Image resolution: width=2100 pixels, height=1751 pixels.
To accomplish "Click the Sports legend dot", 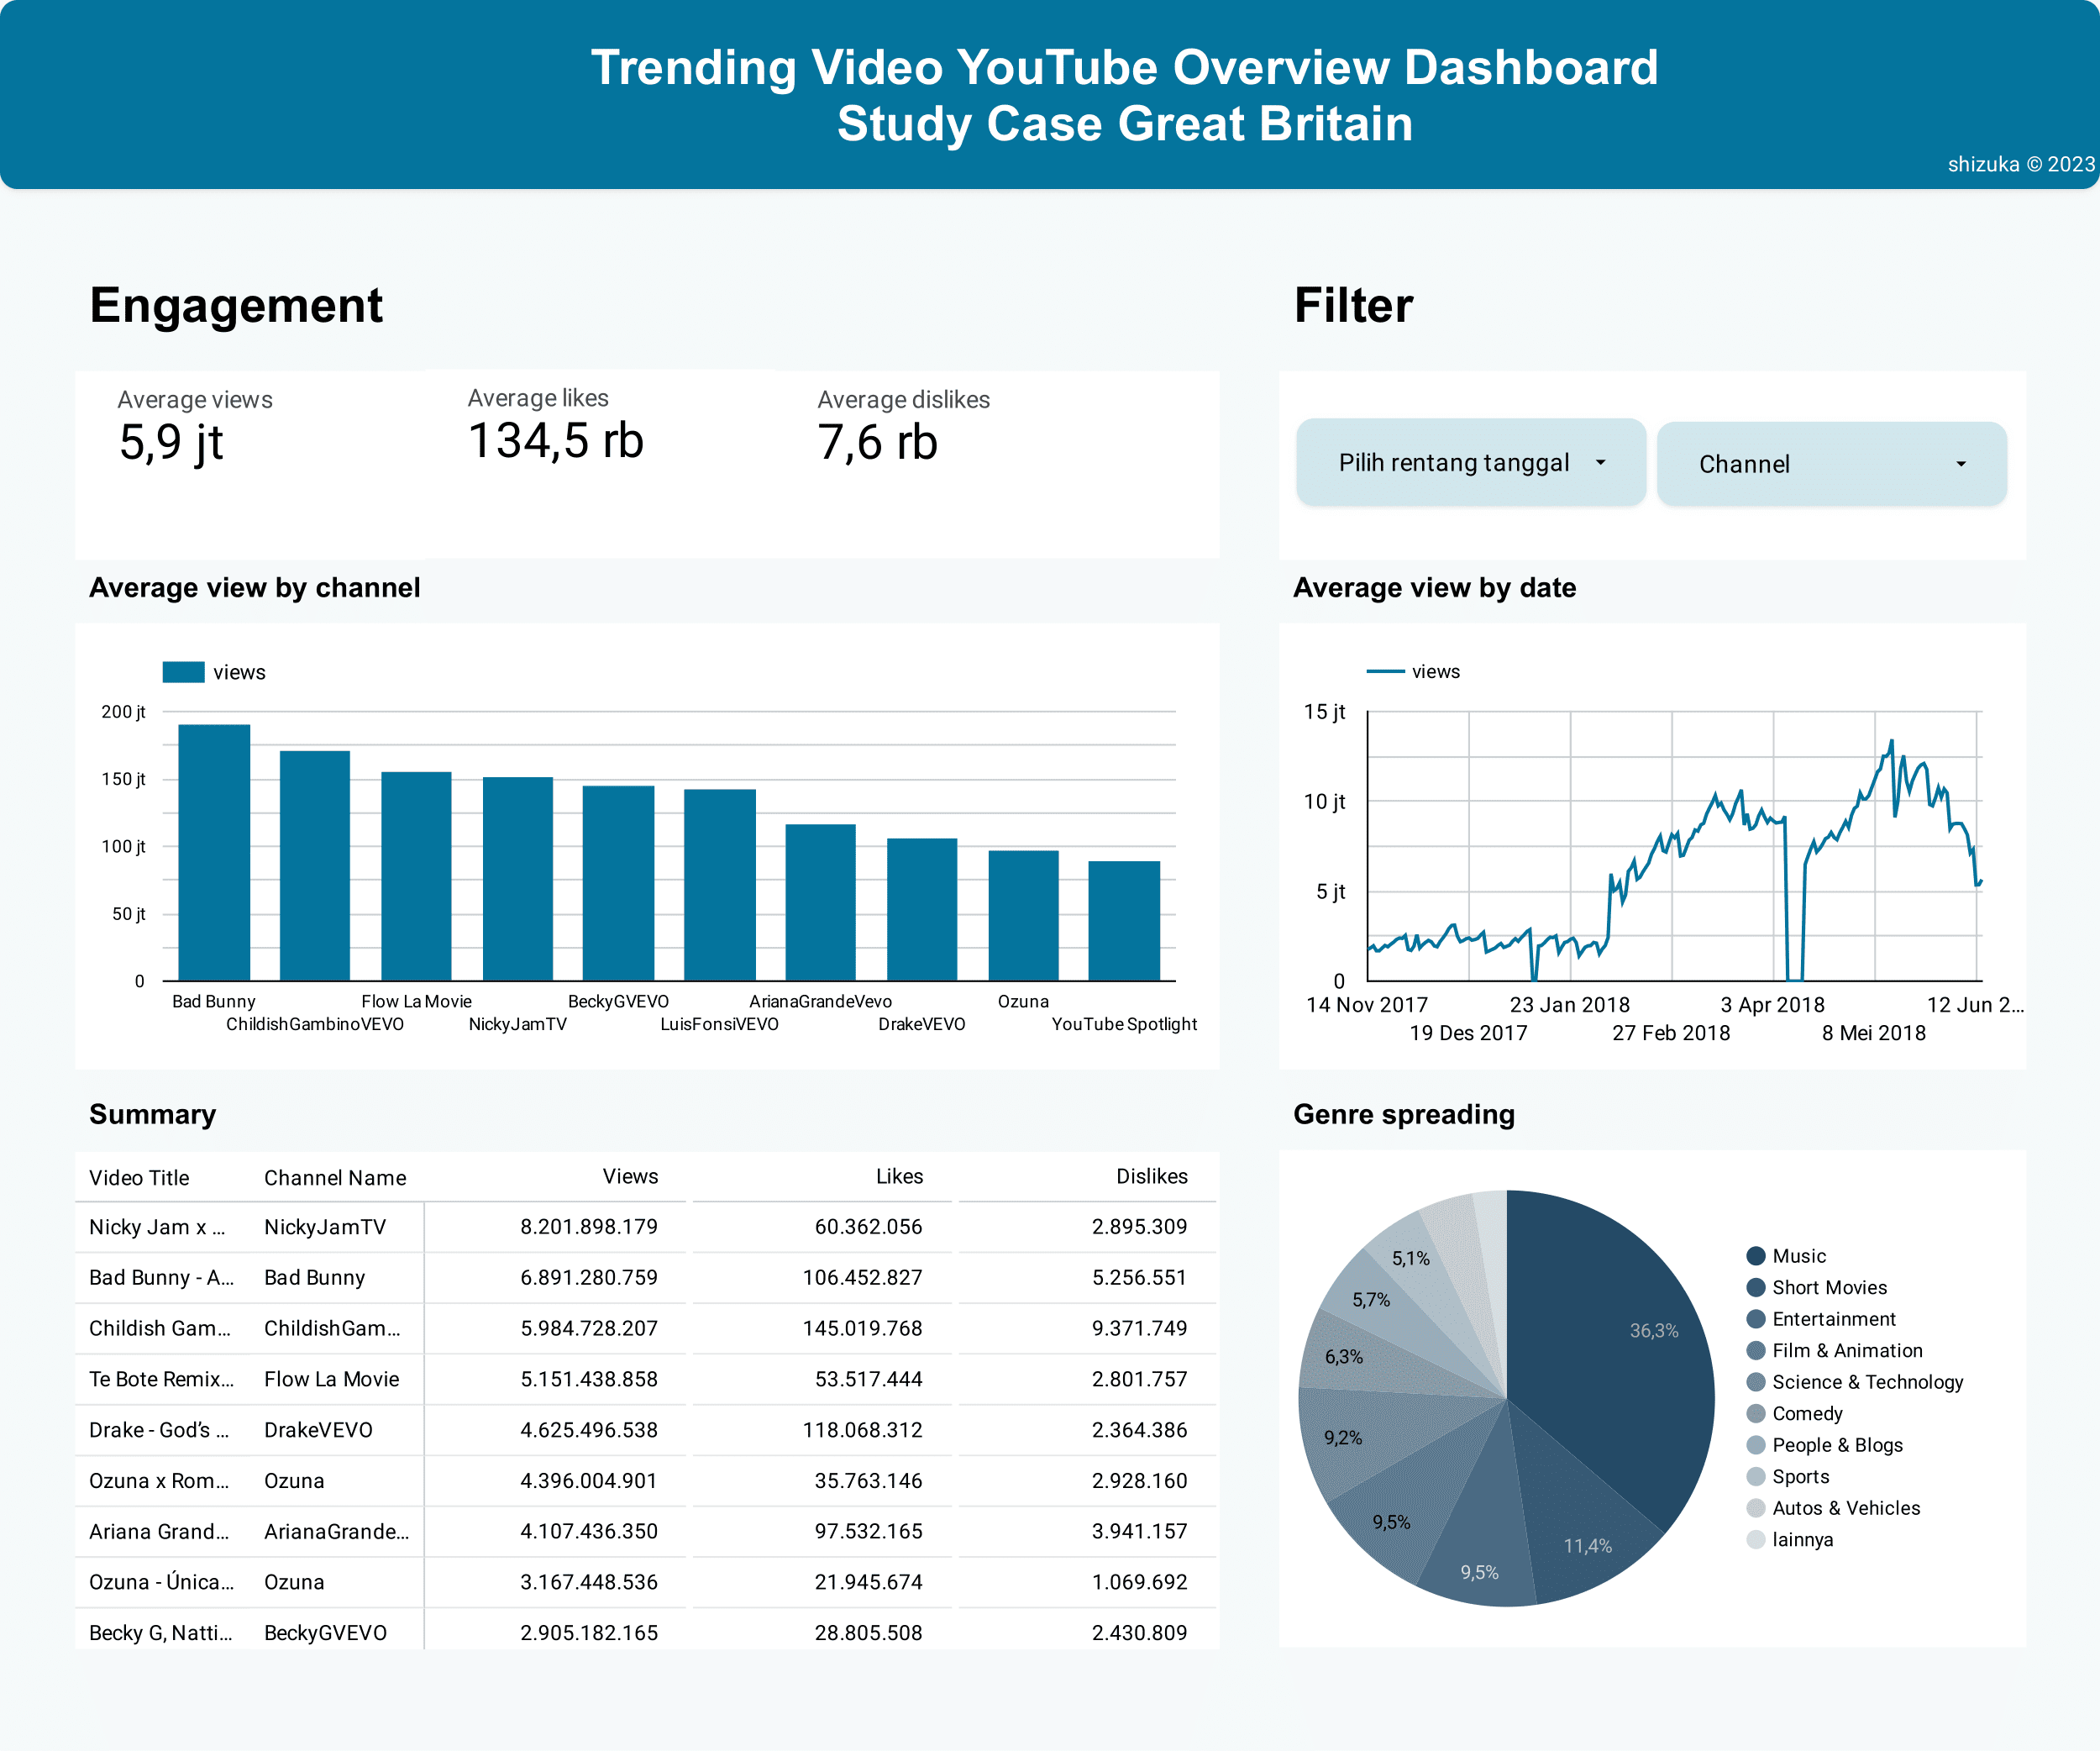I will 1755,1477.
